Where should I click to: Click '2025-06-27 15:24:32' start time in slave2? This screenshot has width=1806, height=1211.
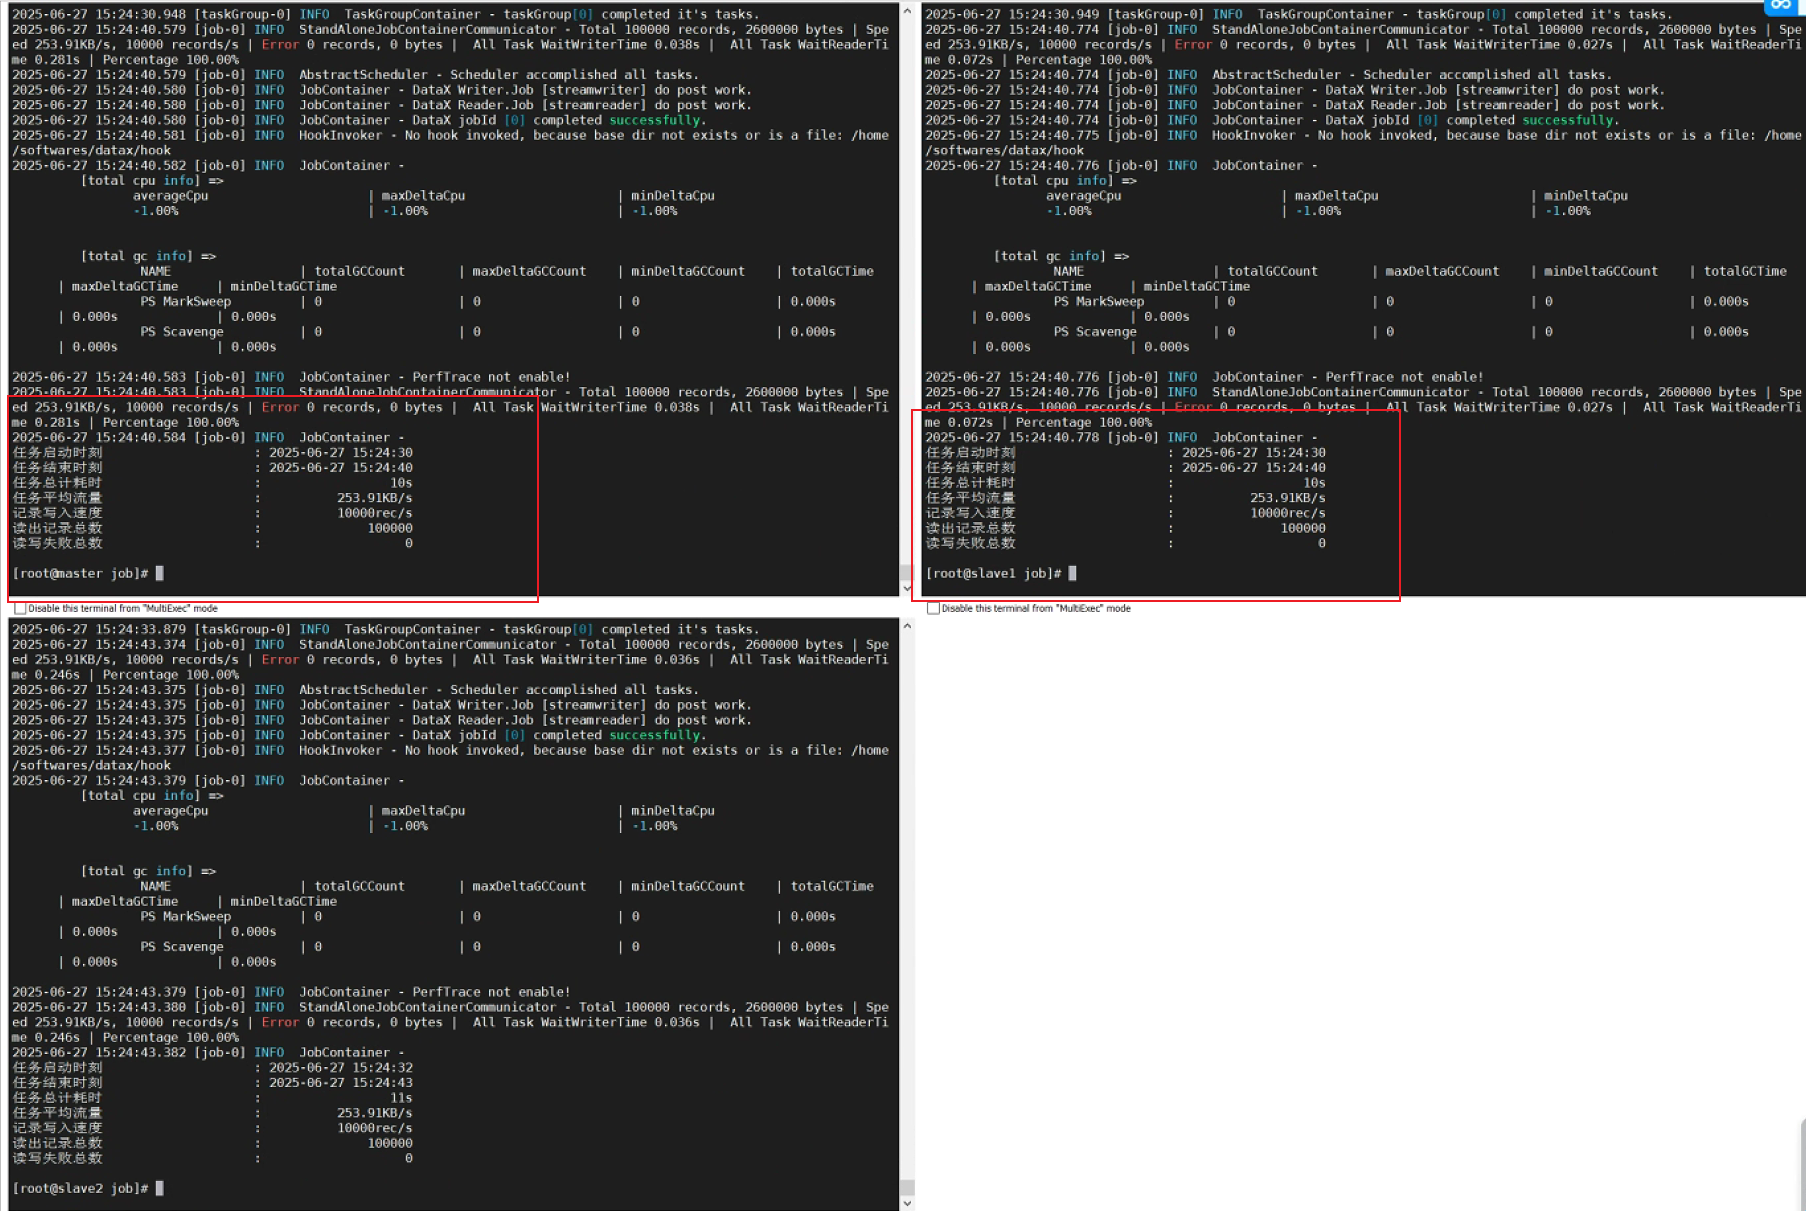click(341, 1068)
